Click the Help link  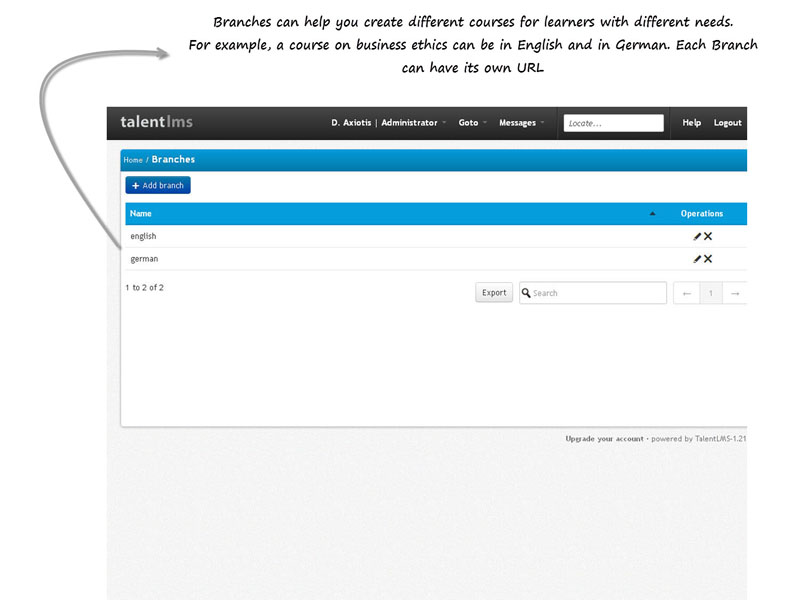pyautogui.click(x=691, y=122)
